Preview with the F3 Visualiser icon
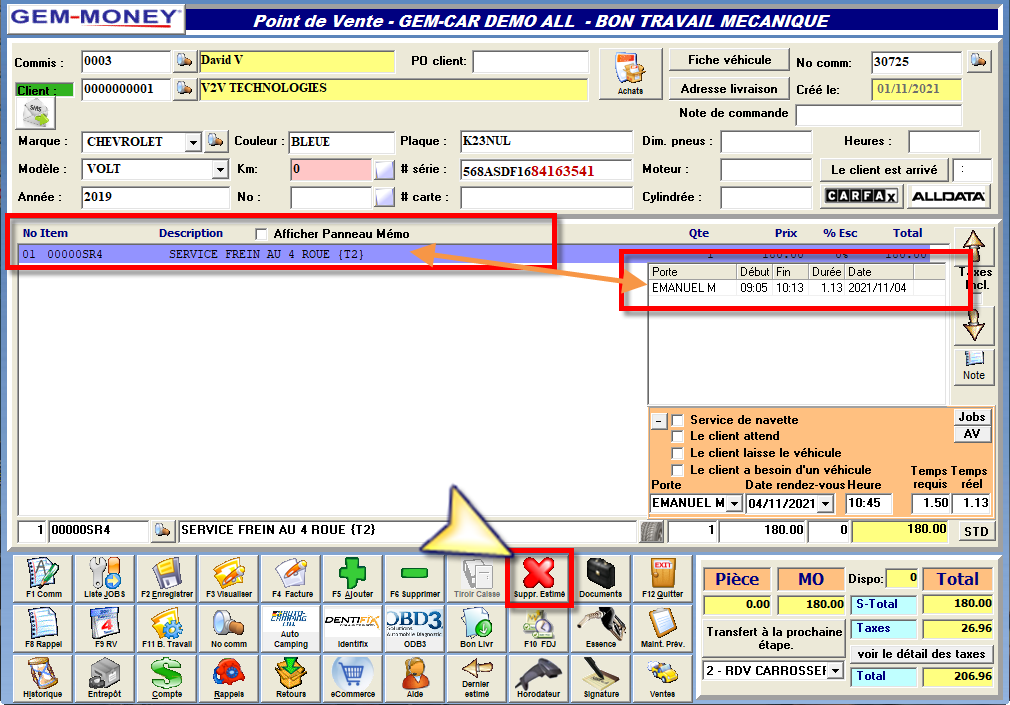 pos(229,578)
